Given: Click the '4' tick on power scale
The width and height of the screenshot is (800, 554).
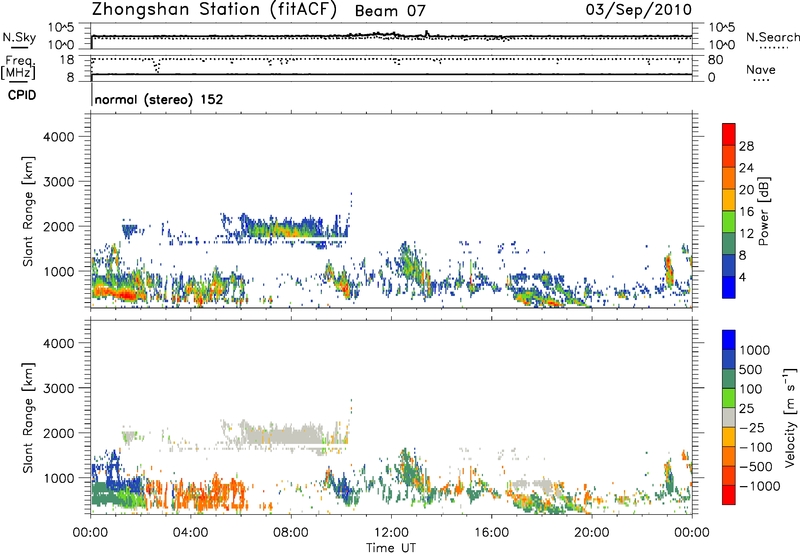Looking at the screenshot, I should (x=743, y=277).
